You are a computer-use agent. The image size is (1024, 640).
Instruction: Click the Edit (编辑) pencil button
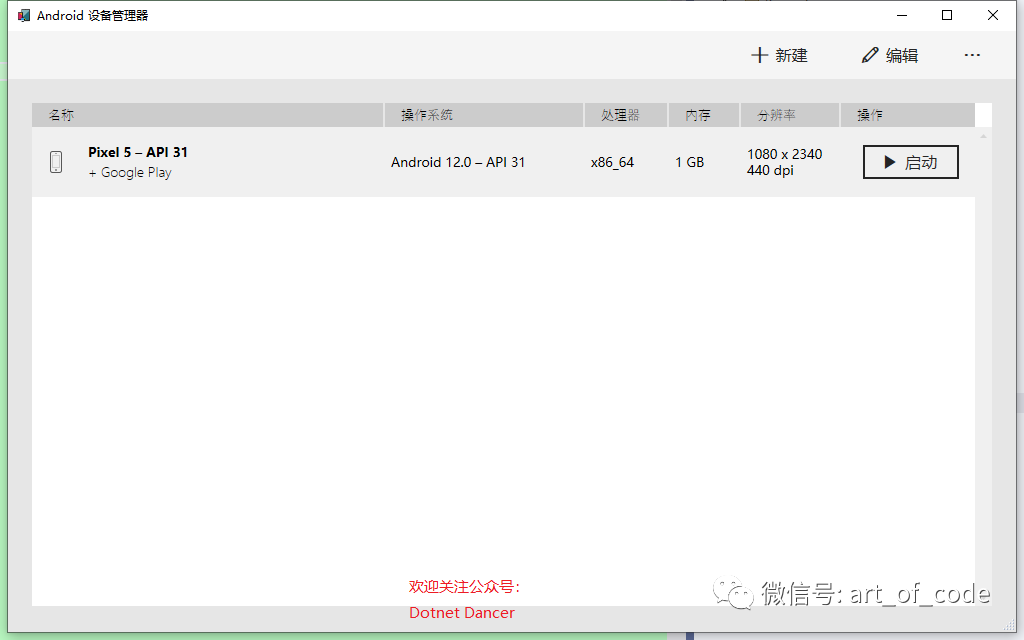[x=890, y=56]
